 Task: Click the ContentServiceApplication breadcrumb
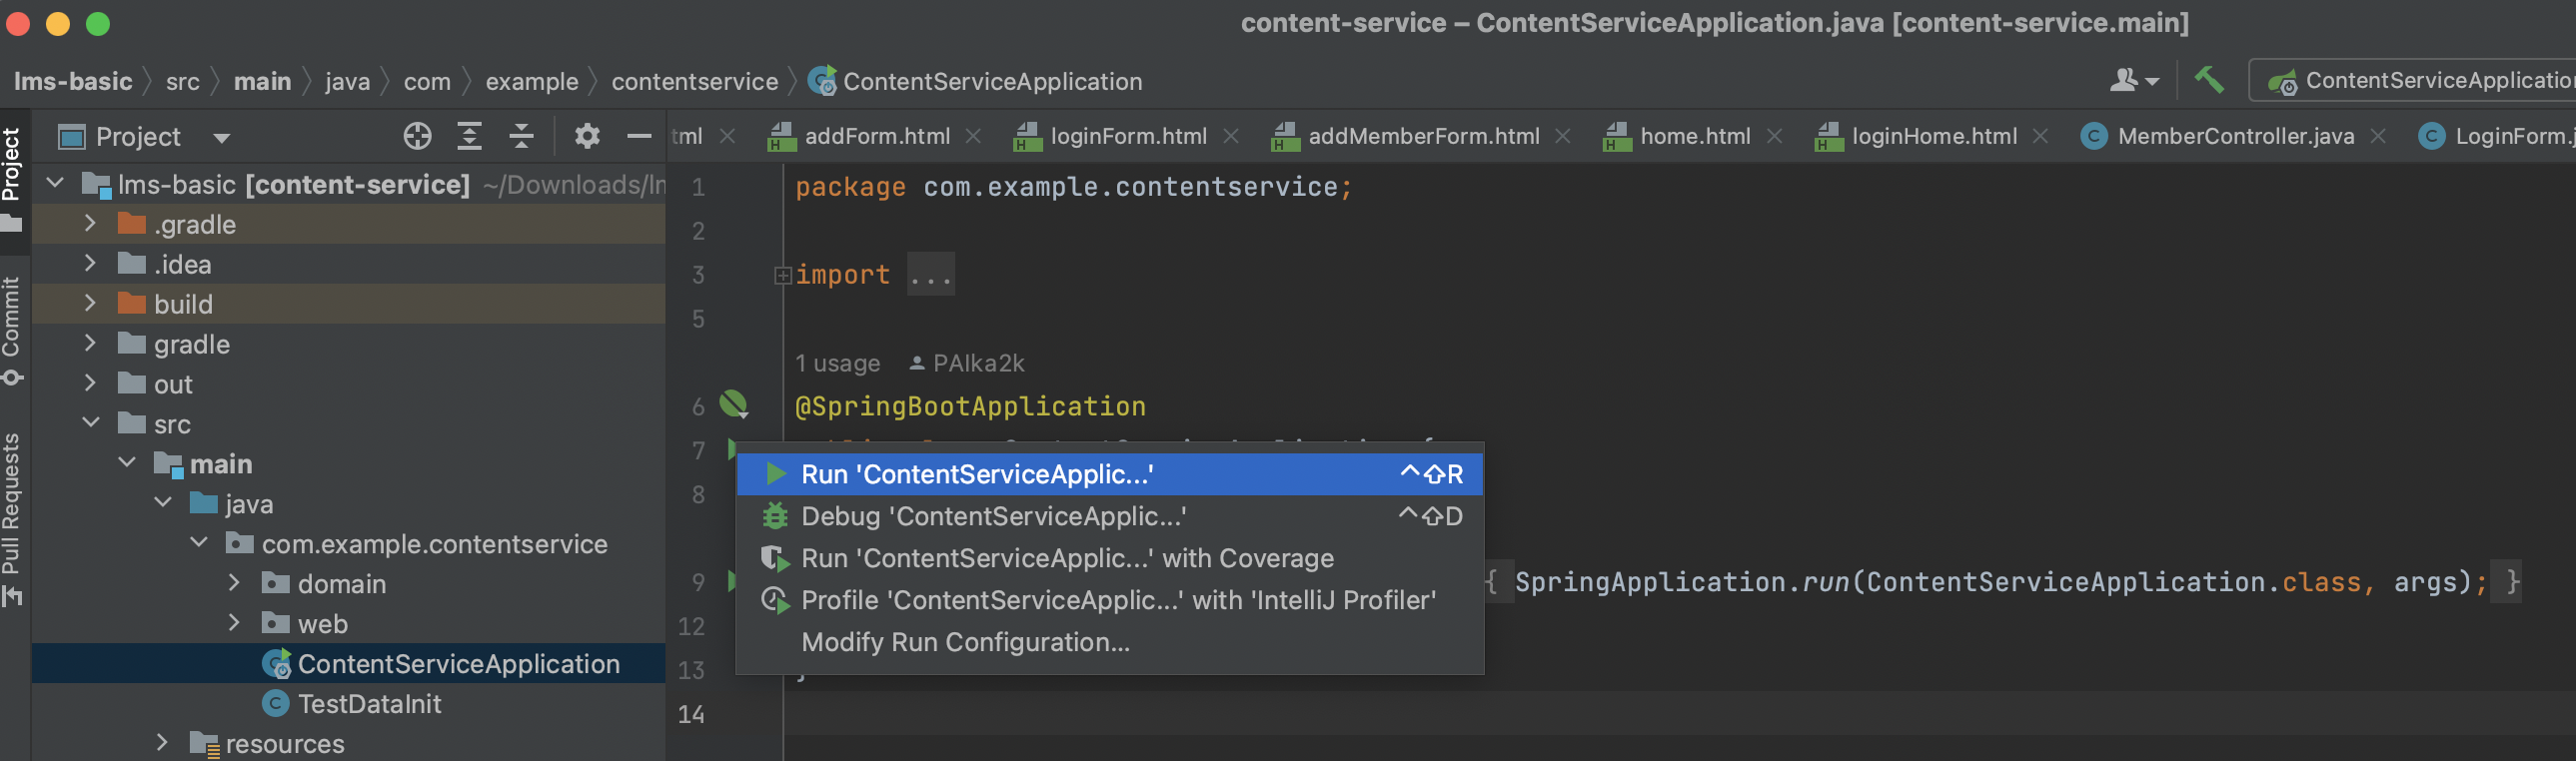click(976, 81)
